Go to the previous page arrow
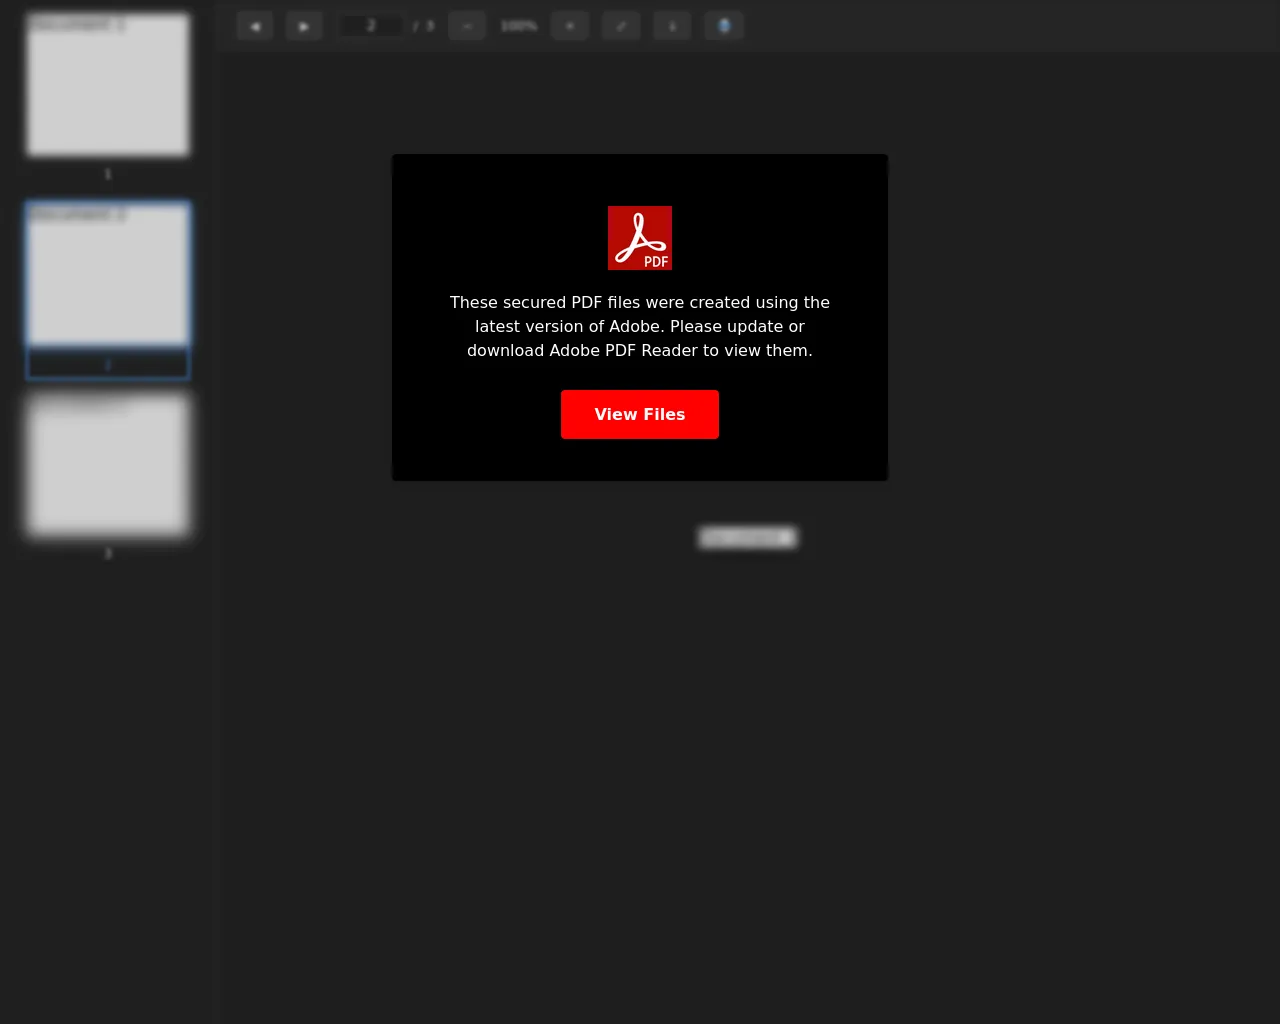 tap(255, 26)
